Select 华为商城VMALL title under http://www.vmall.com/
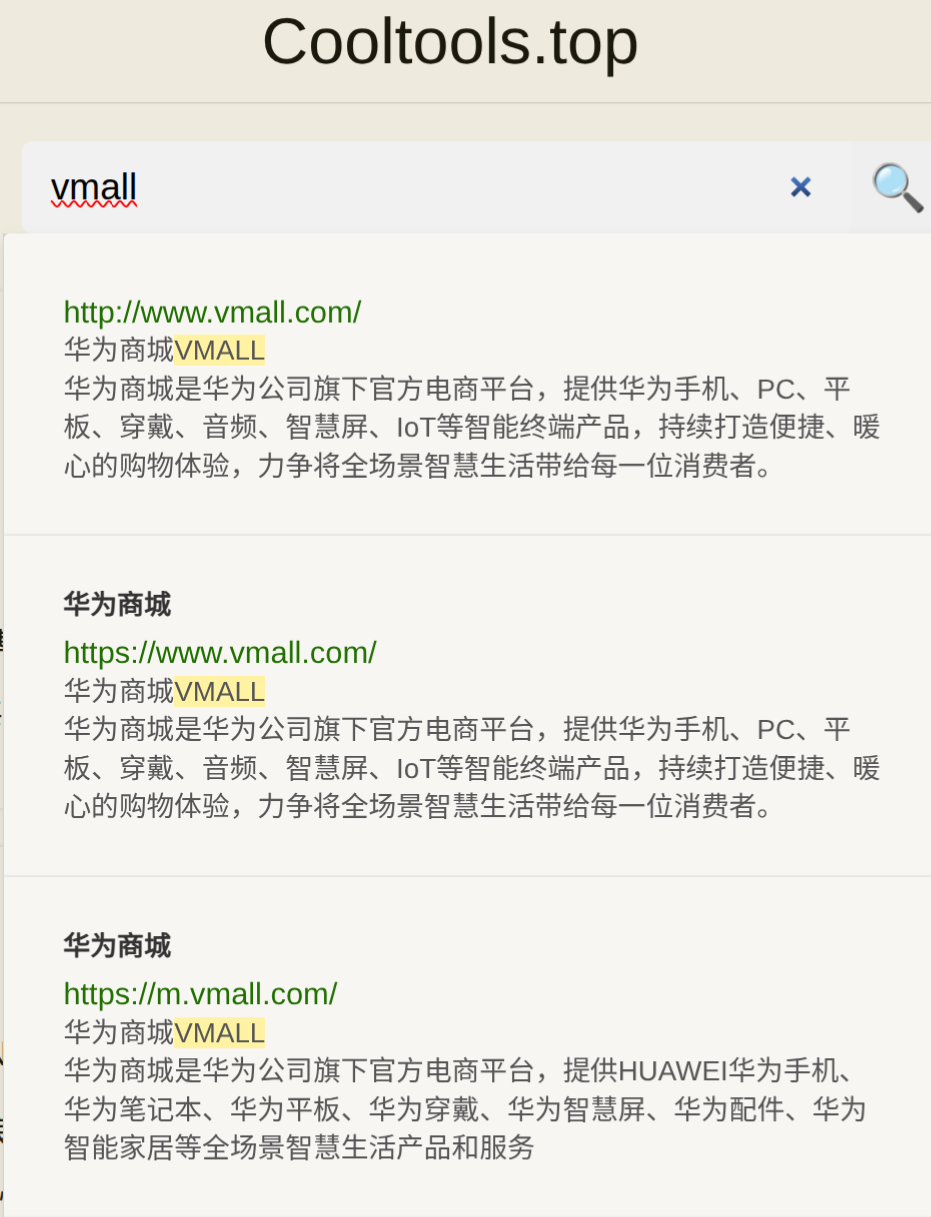The image size is (931, 1217). (164, 351)
